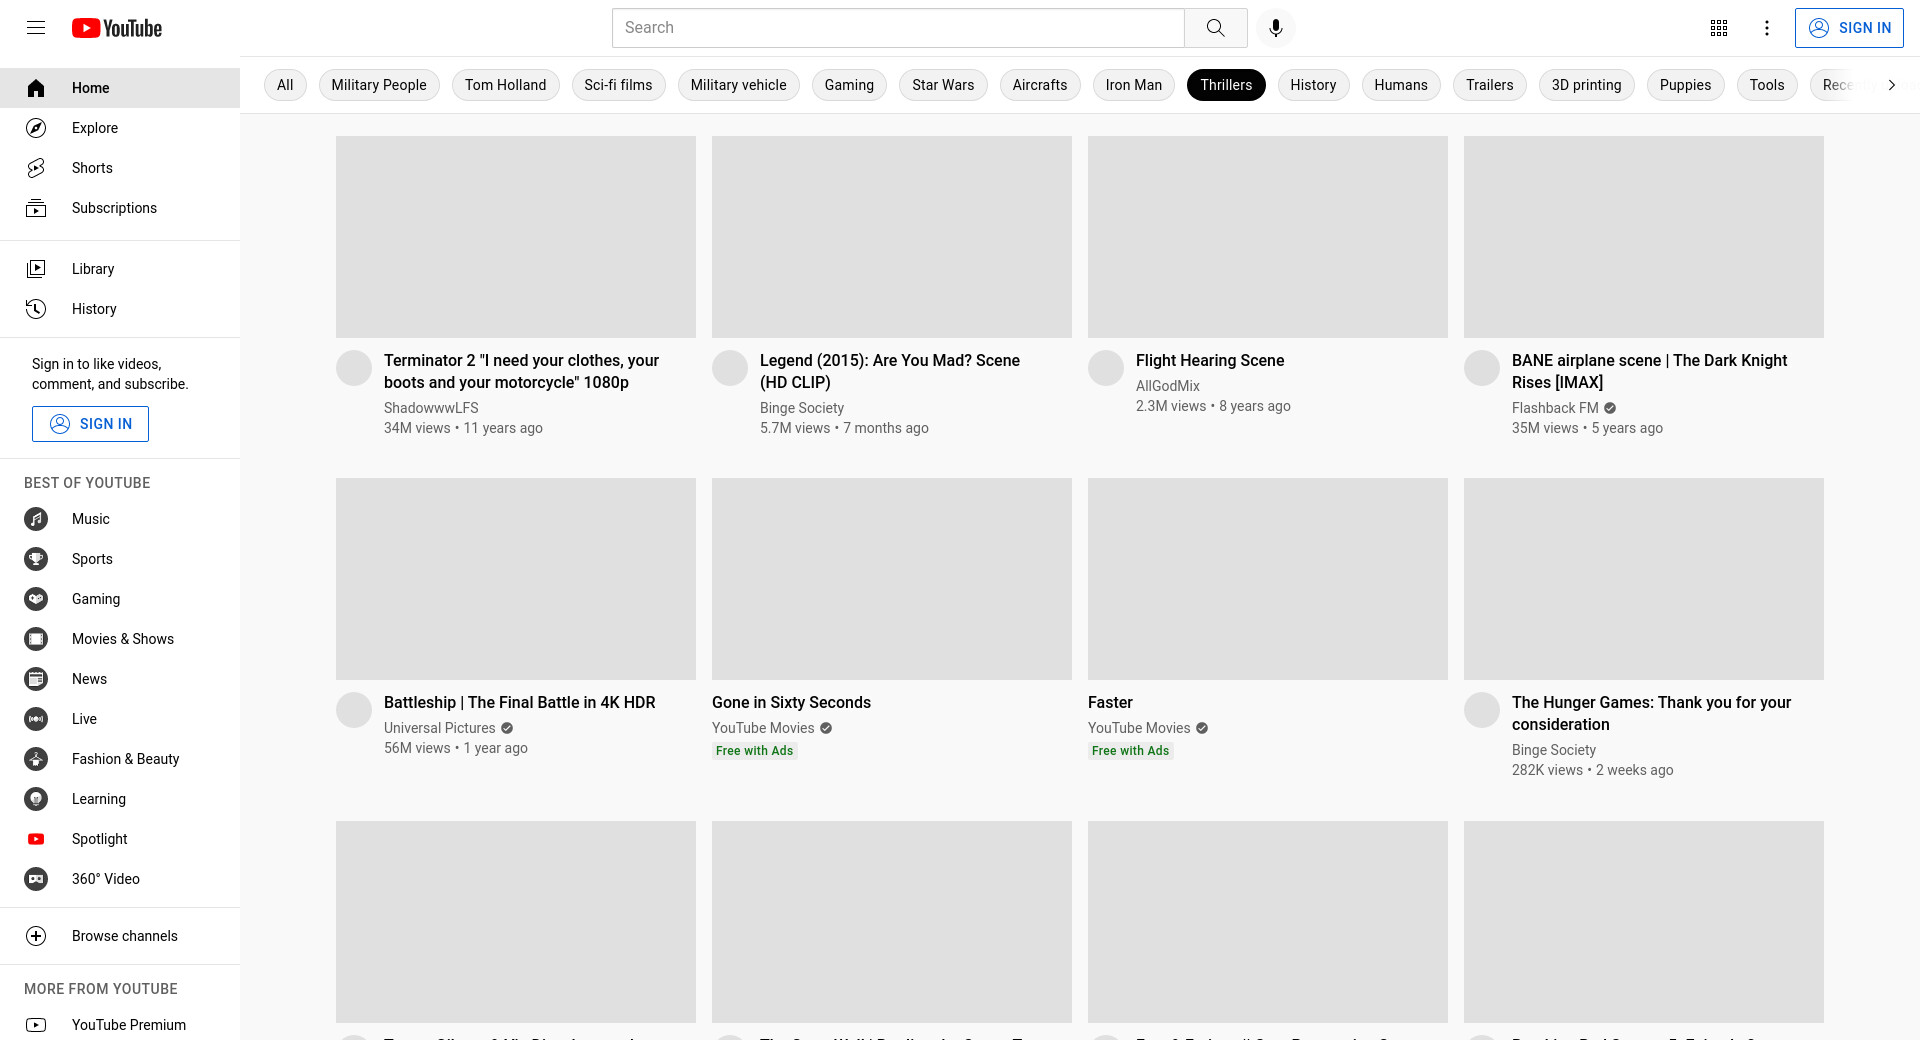Select the Iron Man chip
Viewport: 1920px width, 1040px height.
tap(1134, 85)
